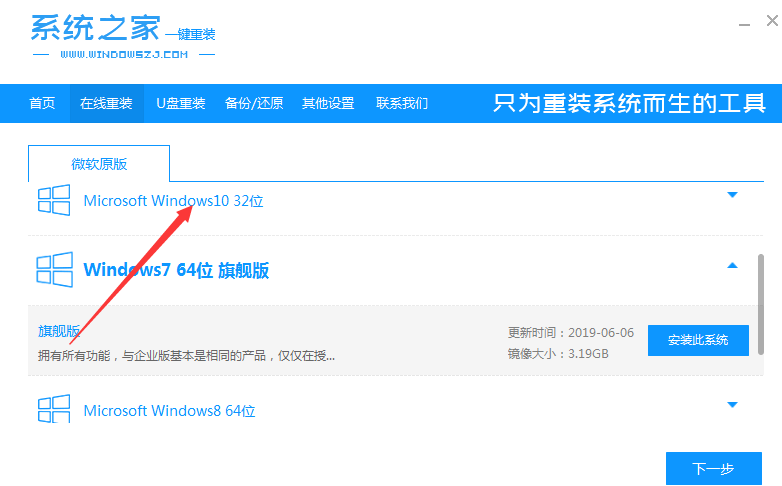
Task: Open the 备份/还原 menu item
Action: (254, 104)
